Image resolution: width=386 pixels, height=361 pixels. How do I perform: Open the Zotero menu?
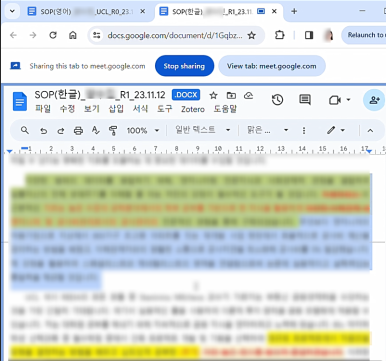click(x=193, y=109)
